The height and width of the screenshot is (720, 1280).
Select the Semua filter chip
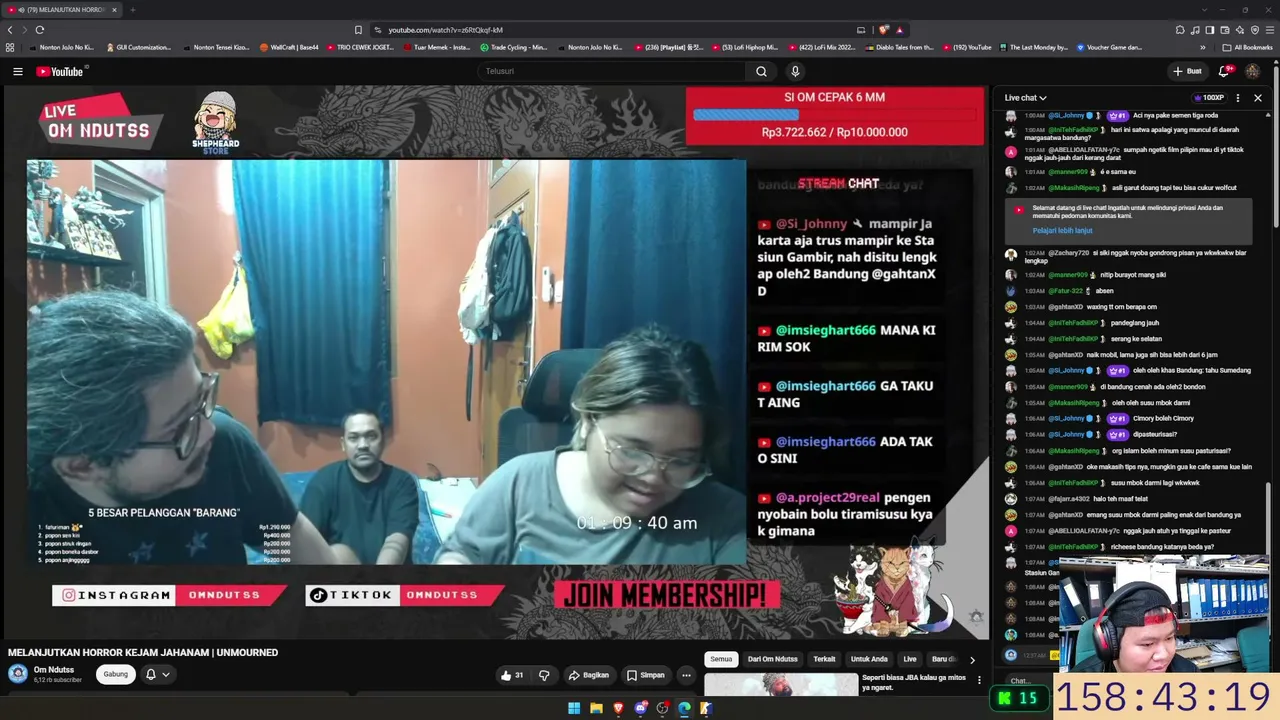coord(721,659)
